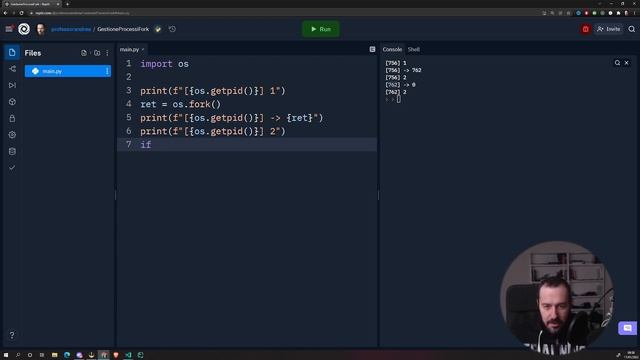Click the Replit logo

tap(24, 29)
